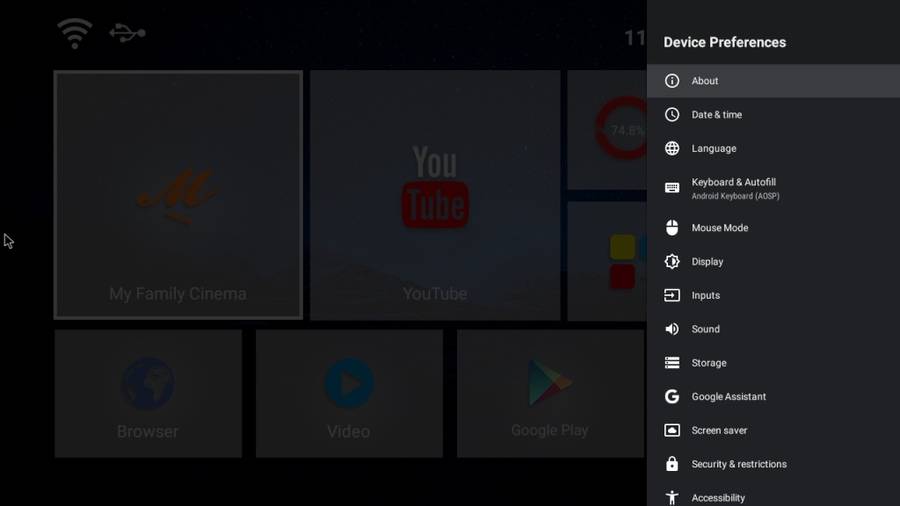Click the Storage icon
This screenshot has height=506, width=900.
[x=672, y=363]
